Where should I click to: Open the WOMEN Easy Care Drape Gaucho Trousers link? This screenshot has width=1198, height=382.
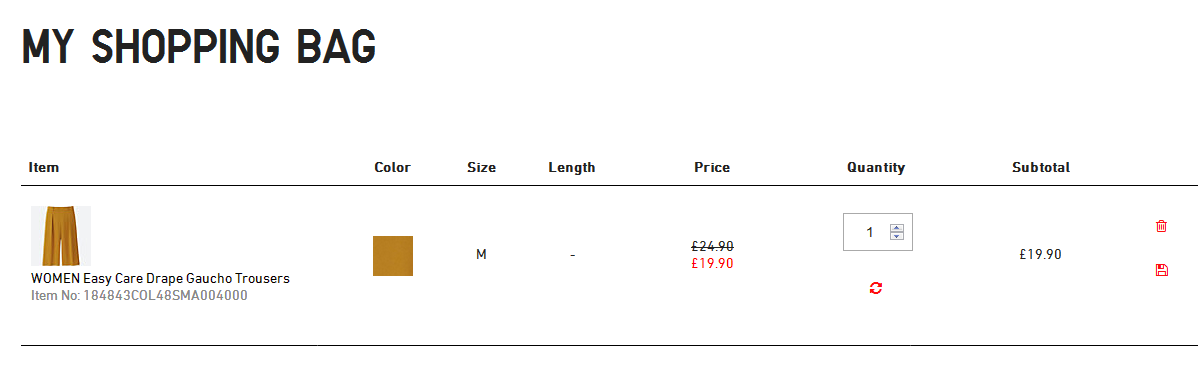pyautogui.click(x=160, y=278)
